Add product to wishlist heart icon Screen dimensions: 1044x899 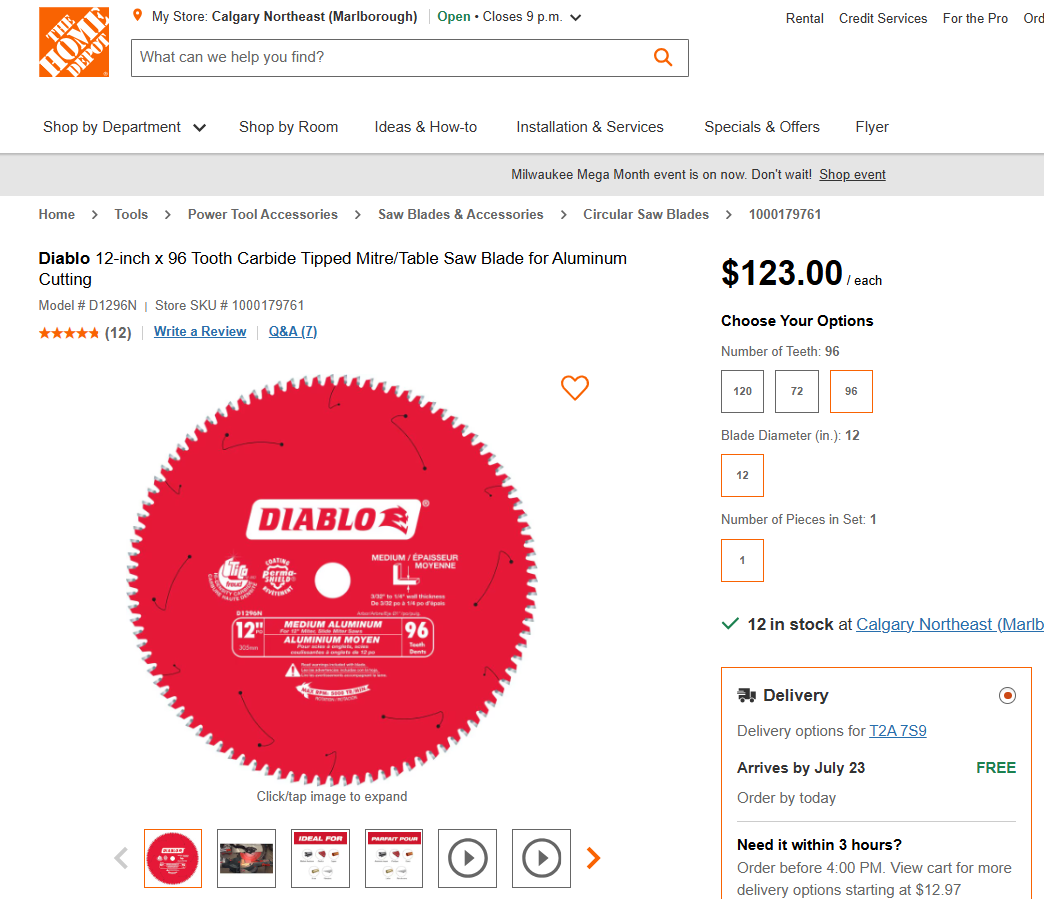575,387
